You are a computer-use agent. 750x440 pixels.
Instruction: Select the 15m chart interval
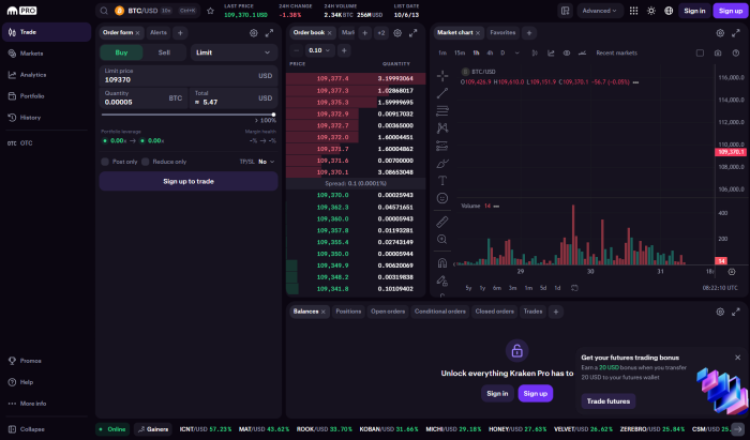460,53
